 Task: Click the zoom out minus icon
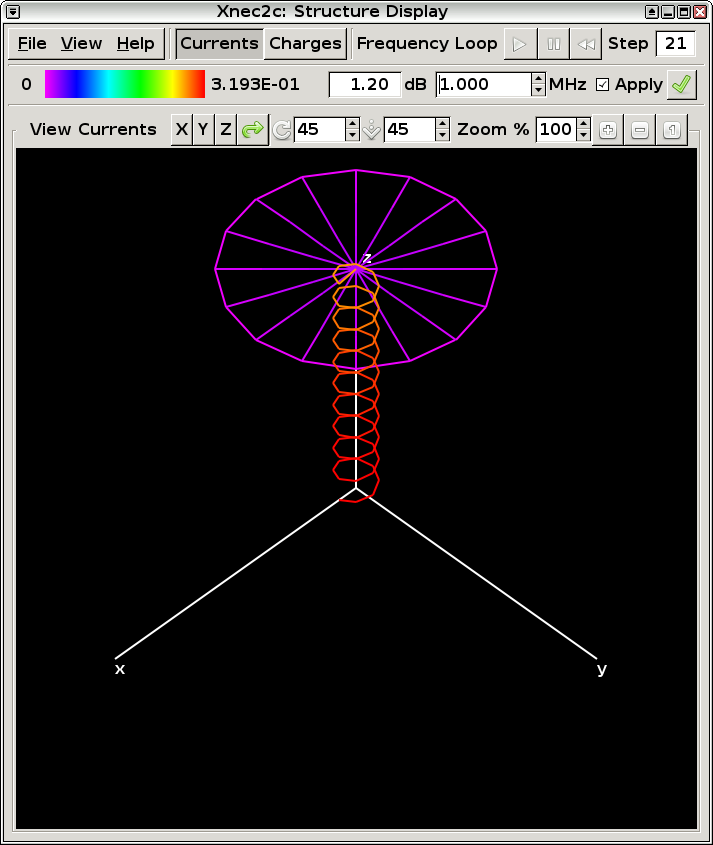[640, 130]
